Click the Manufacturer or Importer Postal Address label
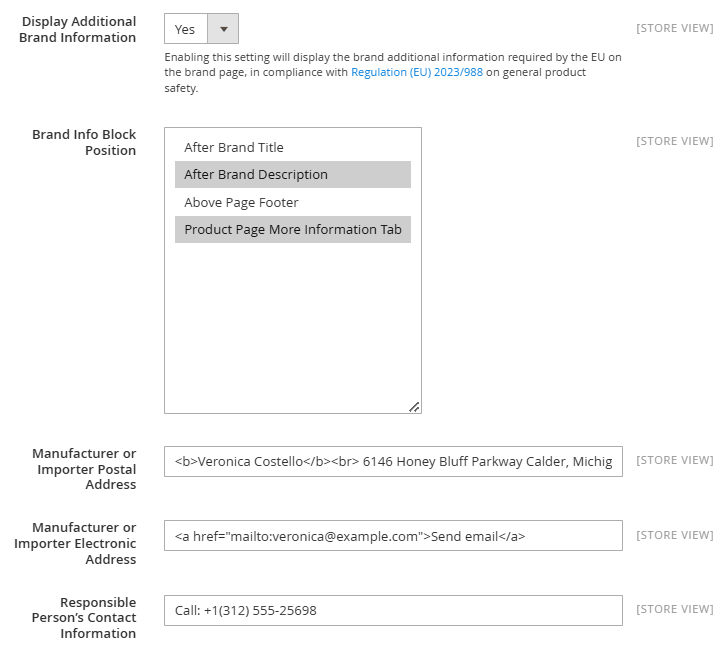Image resolution: width=720 pixels, height=658 pixels. click(x=84, y=469)
